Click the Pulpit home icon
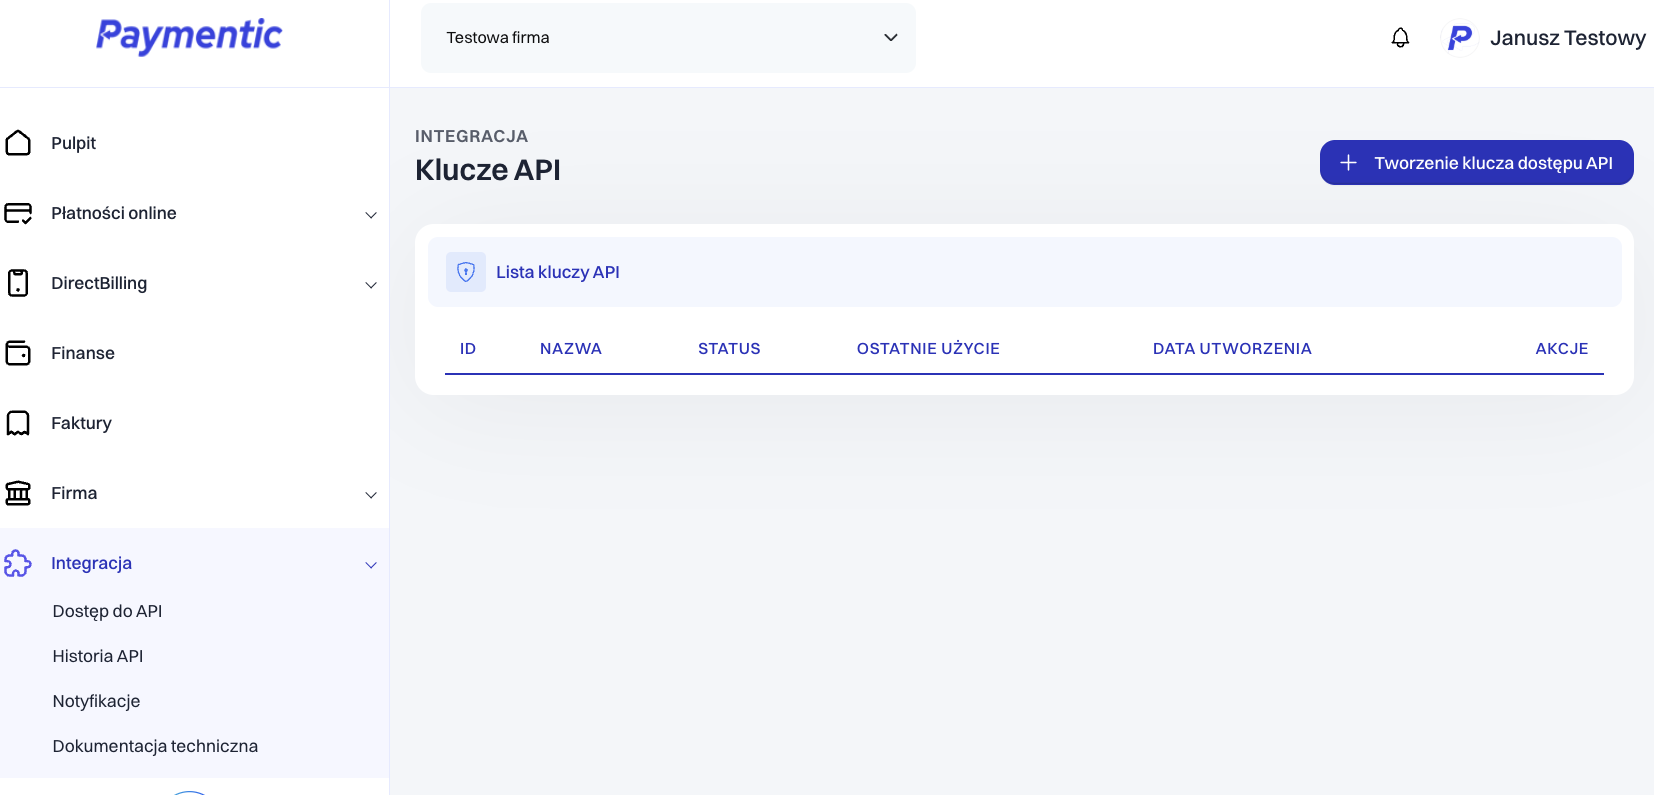The width and height of the screenshot is (1654, 795). tap(18, 143)
